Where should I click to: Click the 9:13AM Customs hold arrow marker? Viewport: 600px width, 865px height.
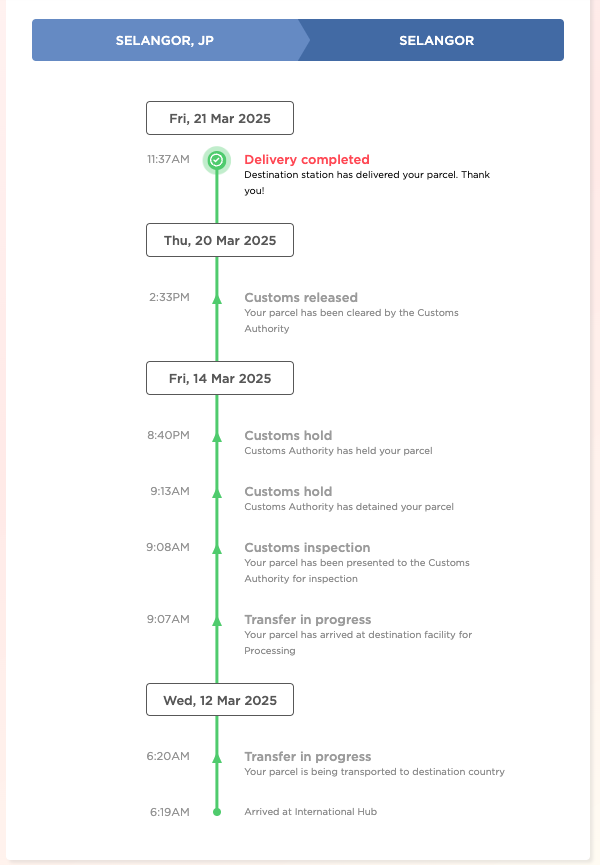click(x=216, y=491)
